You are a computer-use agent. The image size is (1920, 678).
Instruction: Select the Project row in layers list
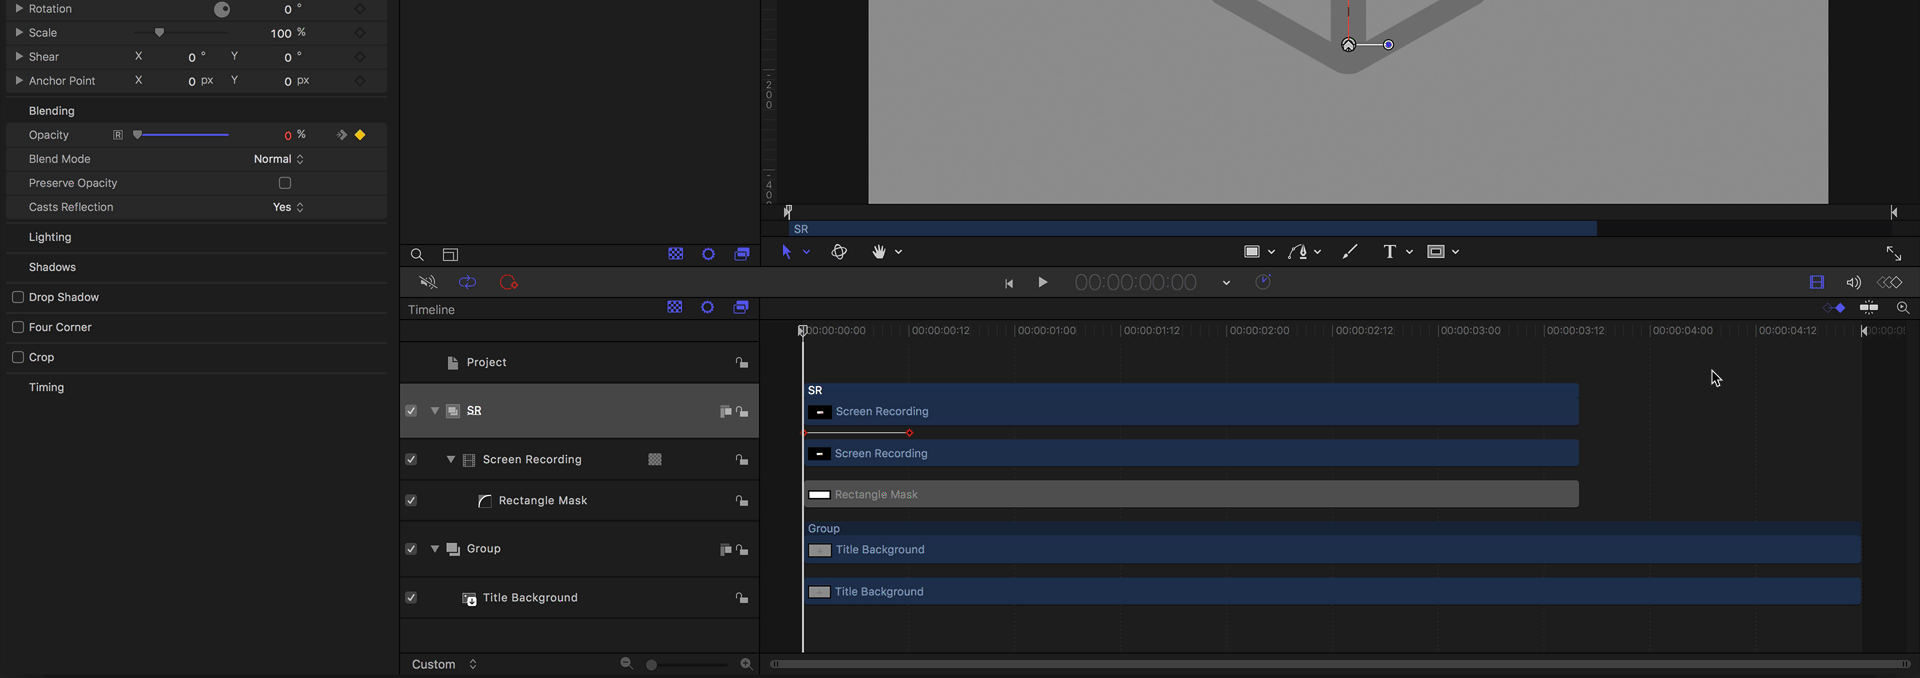[x=579, y=363]
